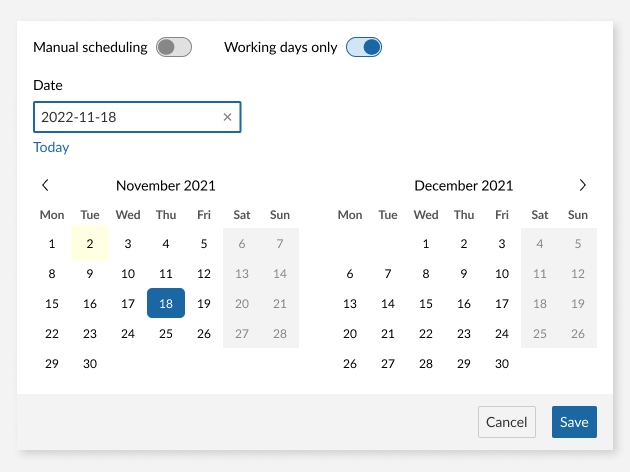The image size is (630, 472).
Task: Select November 25 in the calendar
Action: click(x=166, y=334)
